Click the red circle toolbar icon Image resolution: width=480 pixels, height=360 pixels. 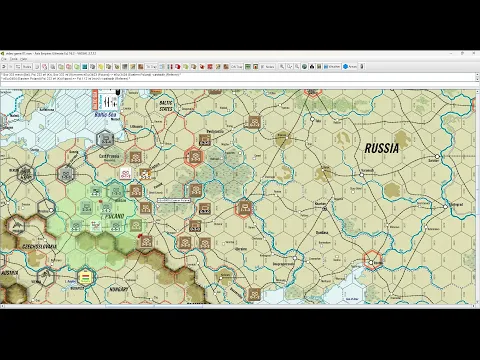pyautogui.click(x=178, y=67)
